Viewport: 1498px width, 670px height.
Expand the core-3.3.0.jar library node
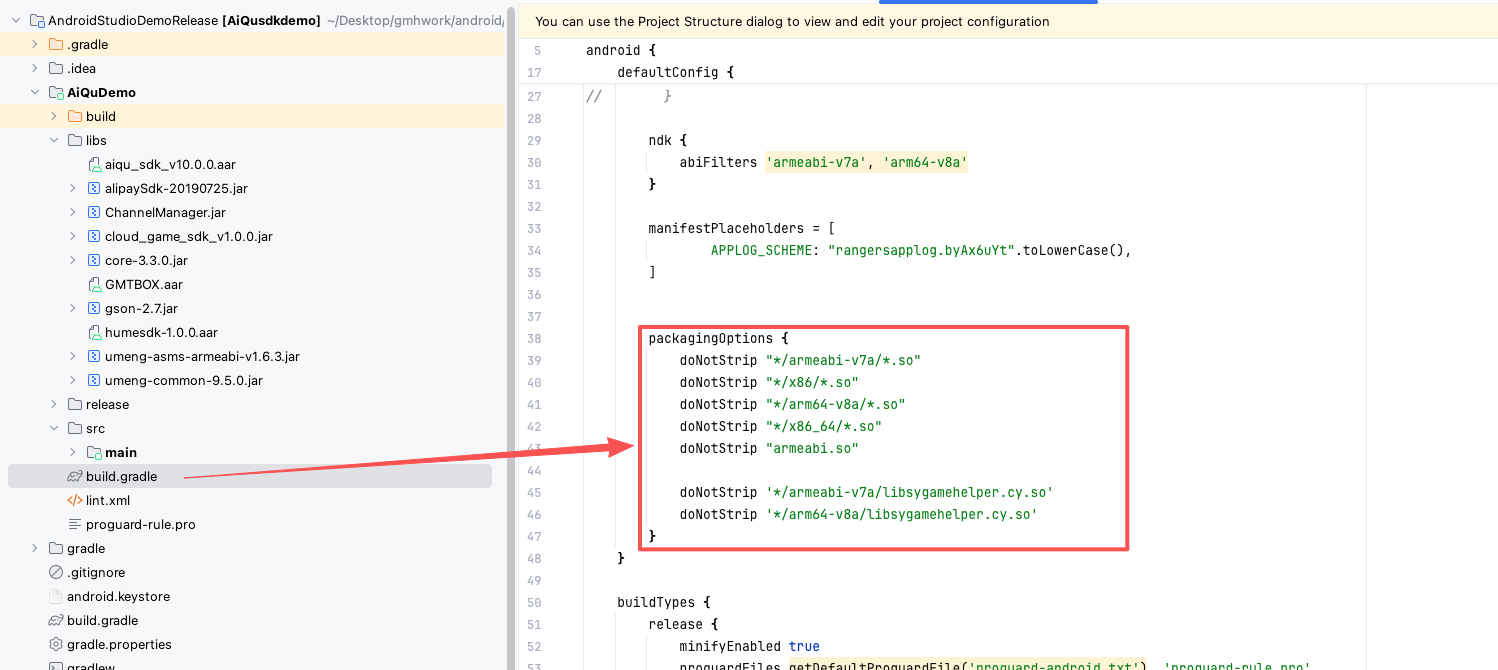click(x=73, y=260)
